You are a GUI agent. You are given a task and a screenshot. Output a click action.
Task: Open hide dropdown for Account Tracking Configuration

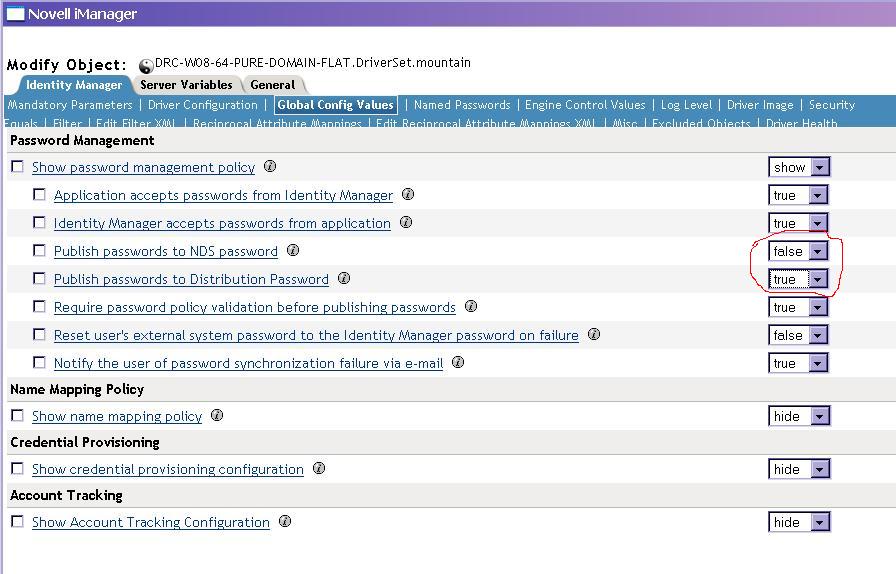tap(799, 523)
